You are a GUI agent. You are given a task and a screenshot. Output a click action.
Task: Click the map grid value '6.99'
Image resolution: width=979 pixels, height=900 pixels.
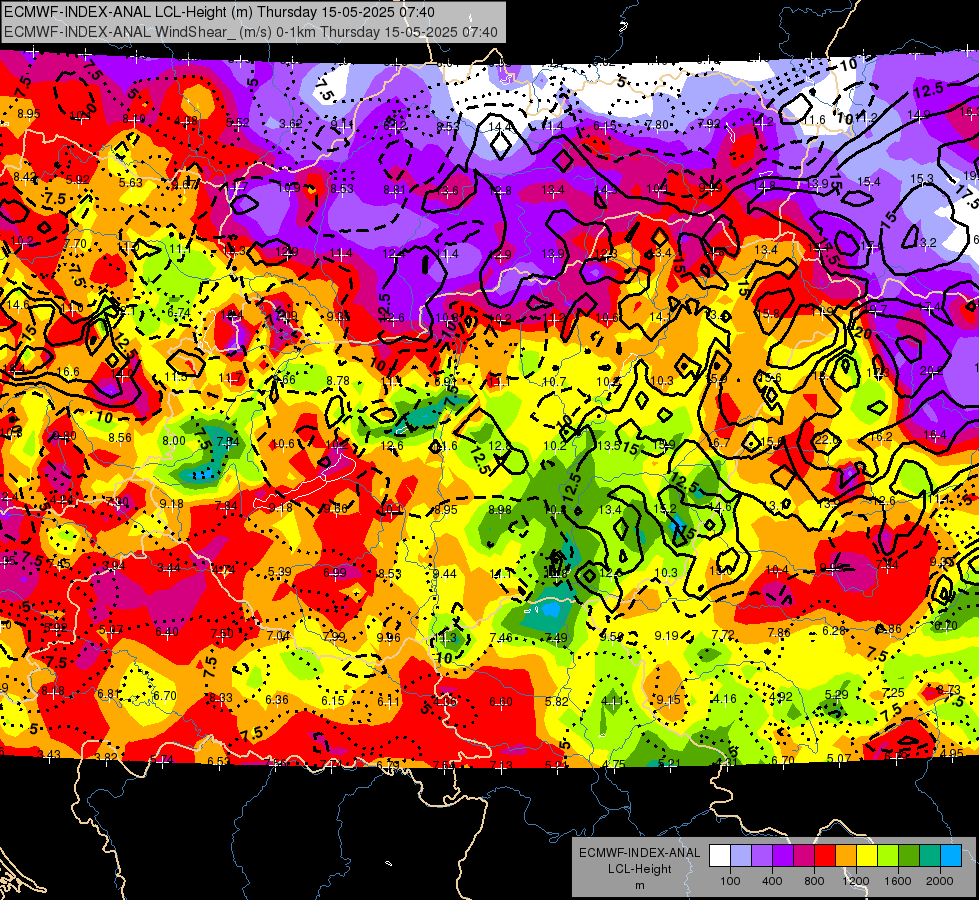(335, 572)
